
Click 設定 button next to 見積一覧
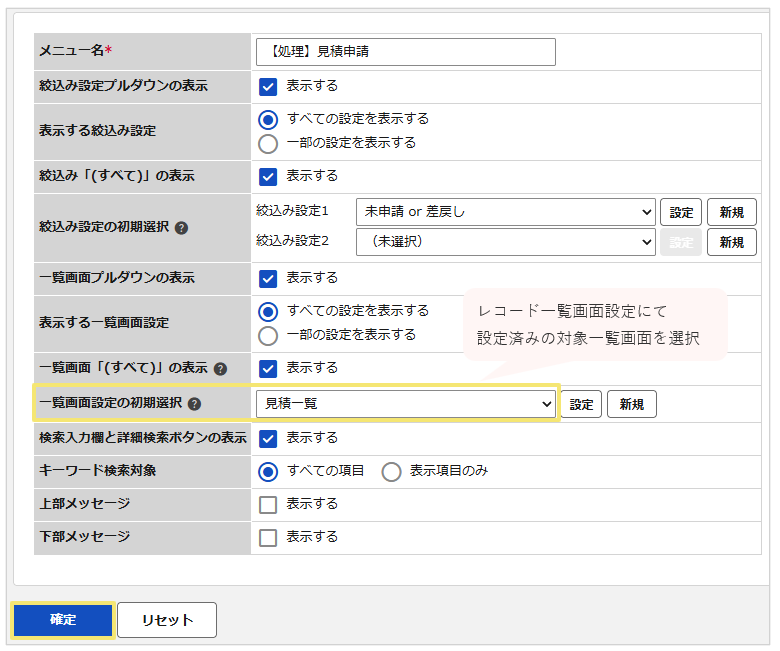582,404
